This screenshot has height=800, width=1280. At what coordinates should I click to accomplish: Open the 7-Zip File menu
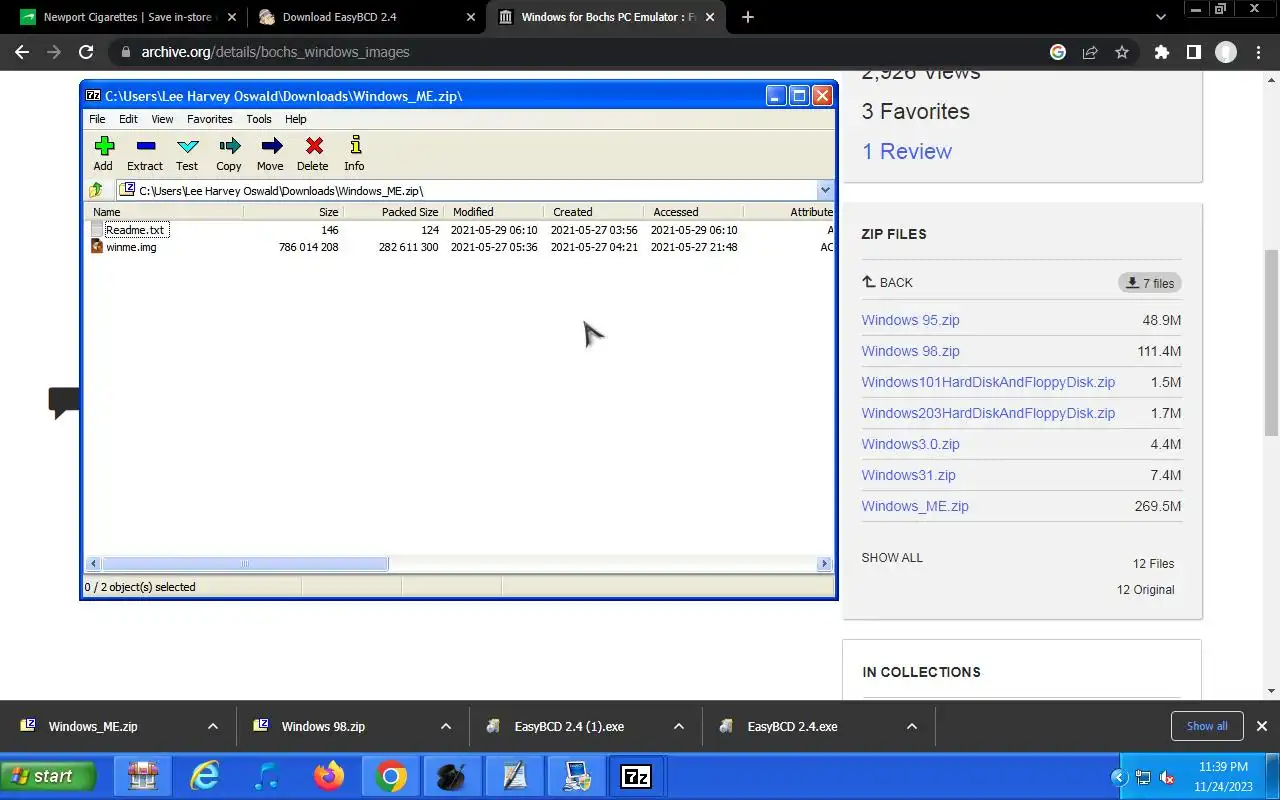(97, 119)
